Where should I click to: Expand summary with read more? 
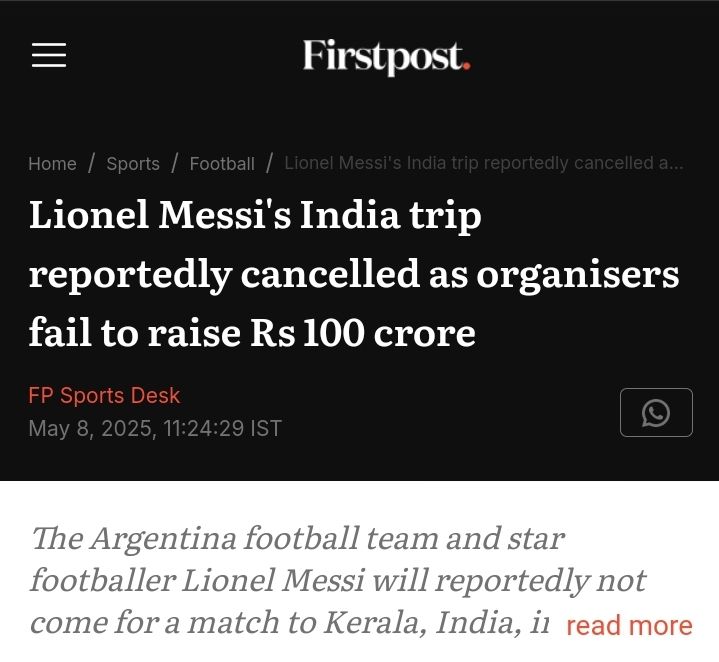(x=629, y=626)
